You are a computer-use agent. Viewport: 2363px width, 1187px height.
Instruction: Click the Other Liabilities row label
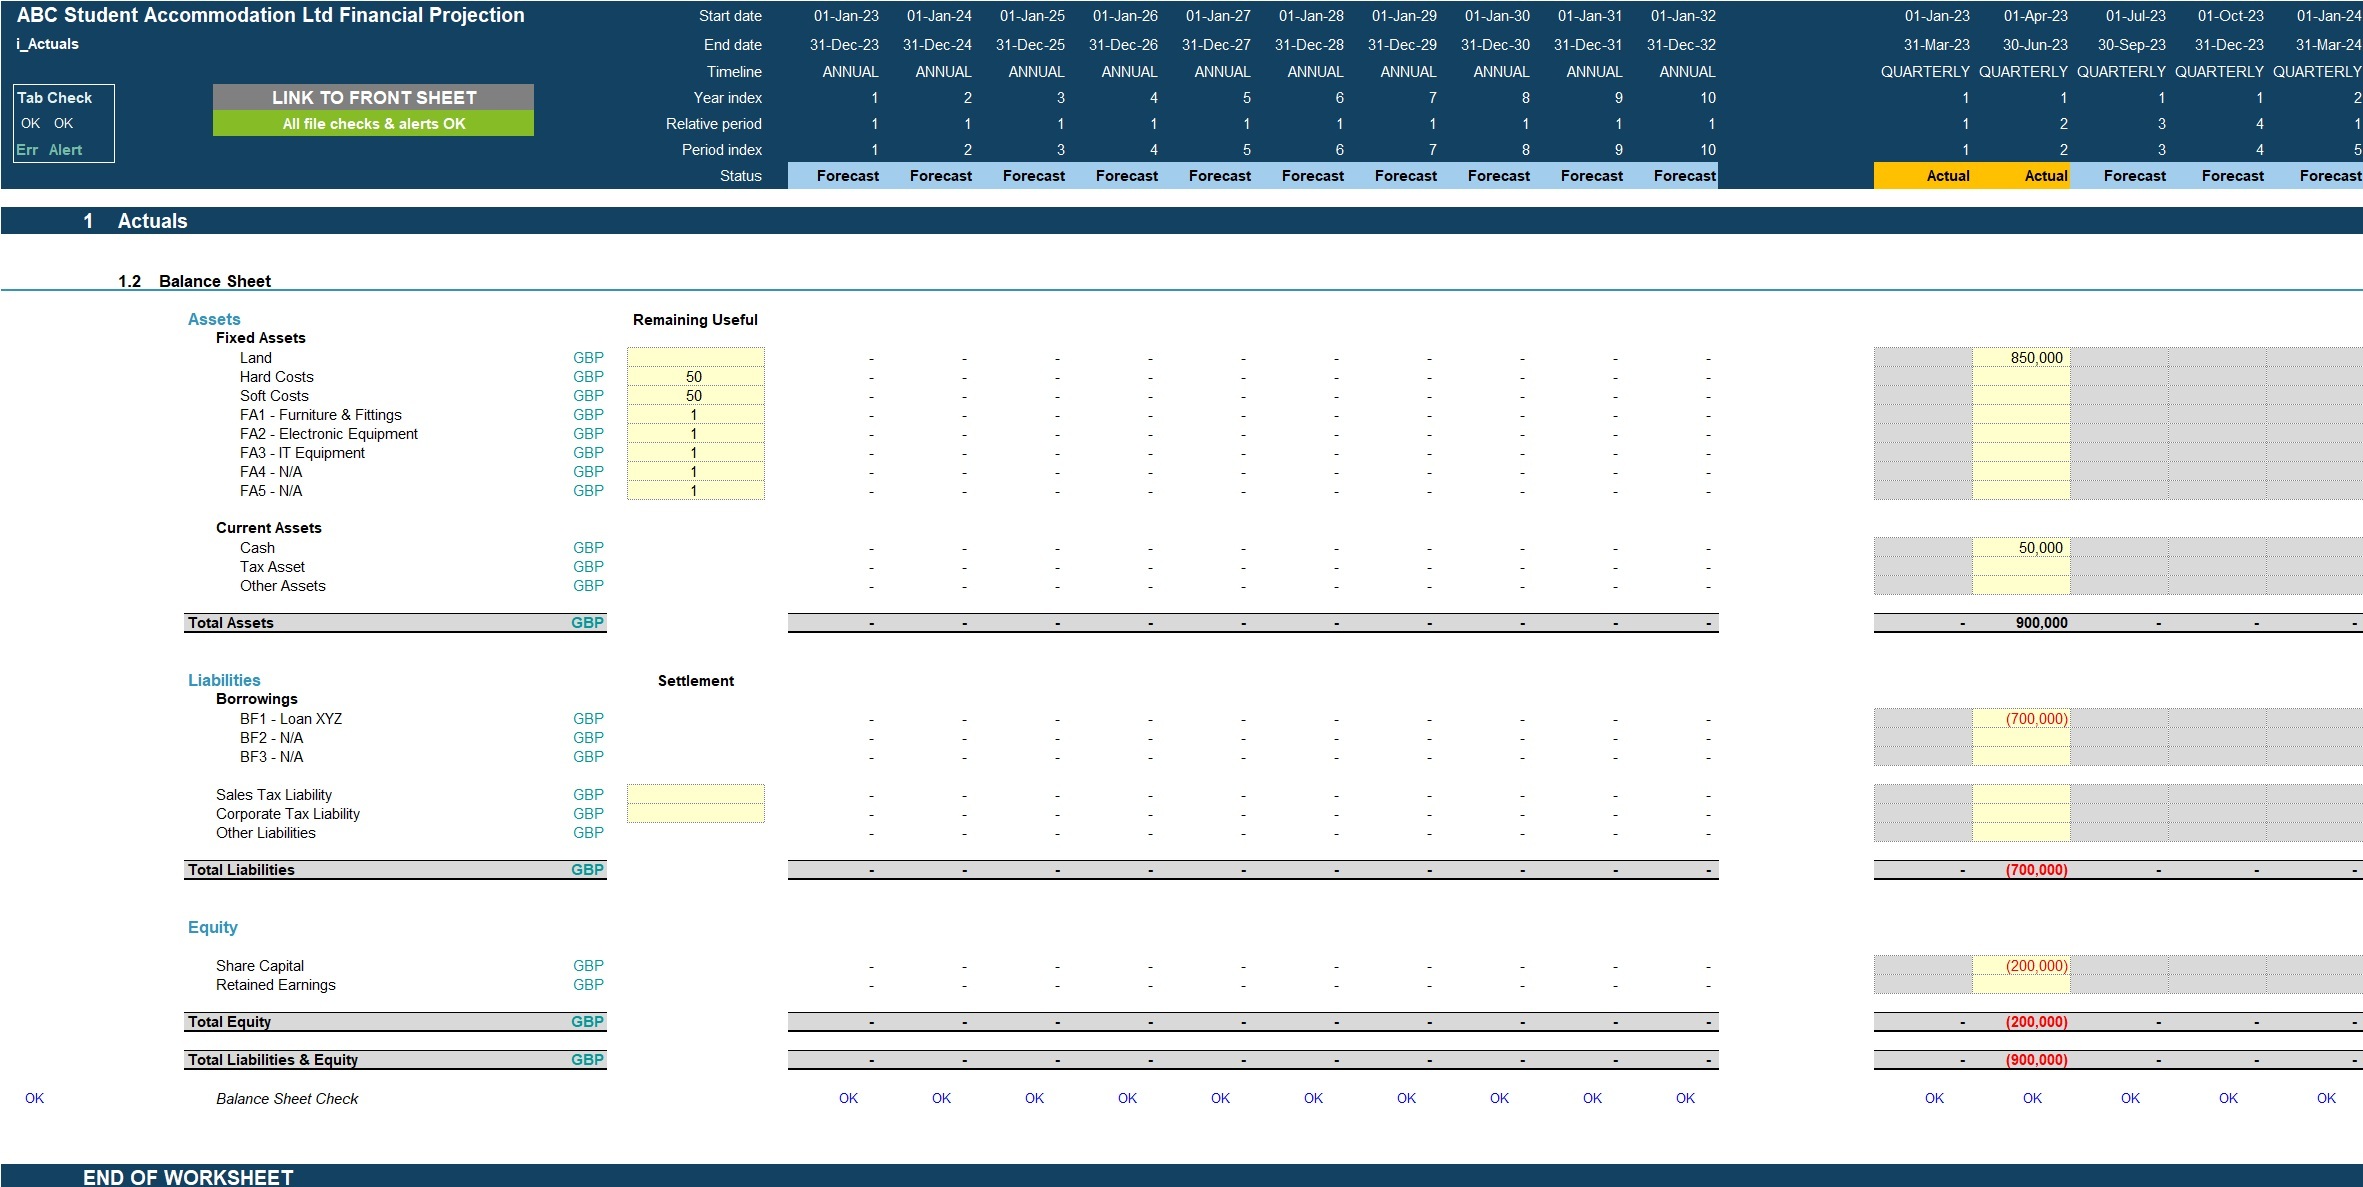[x=266, y=833]
